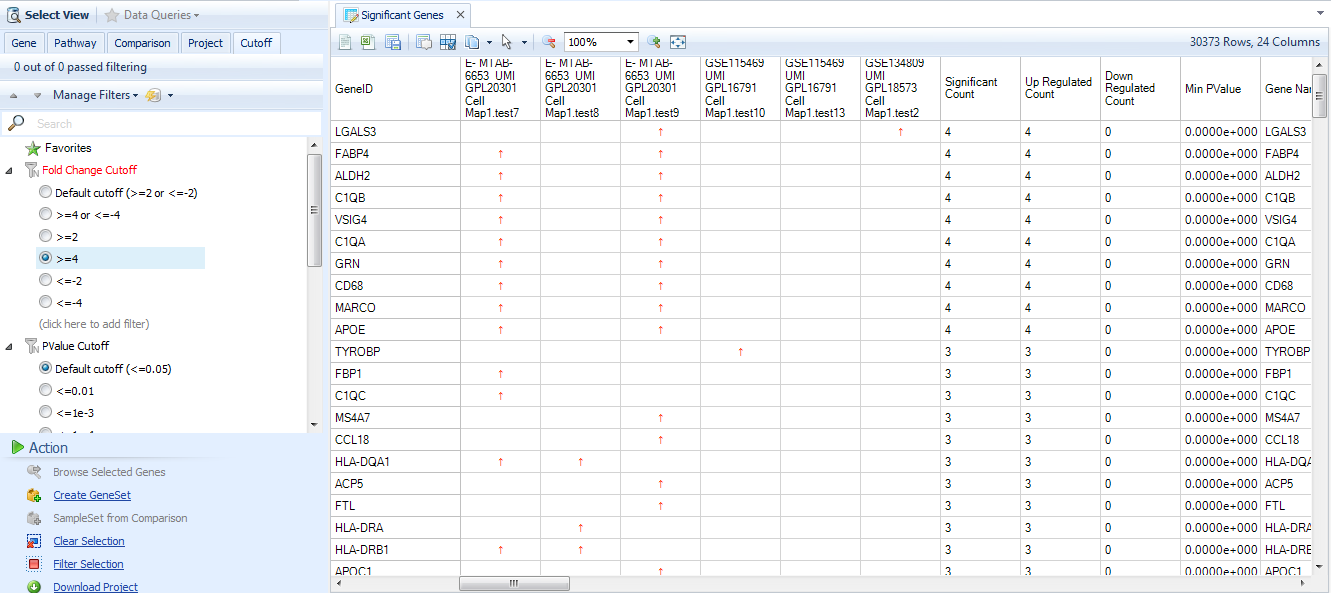Close the Significant Genes tab
The height and width of the screenshot is (593, 1331).
pyautogui.click(x=460, y=15)
